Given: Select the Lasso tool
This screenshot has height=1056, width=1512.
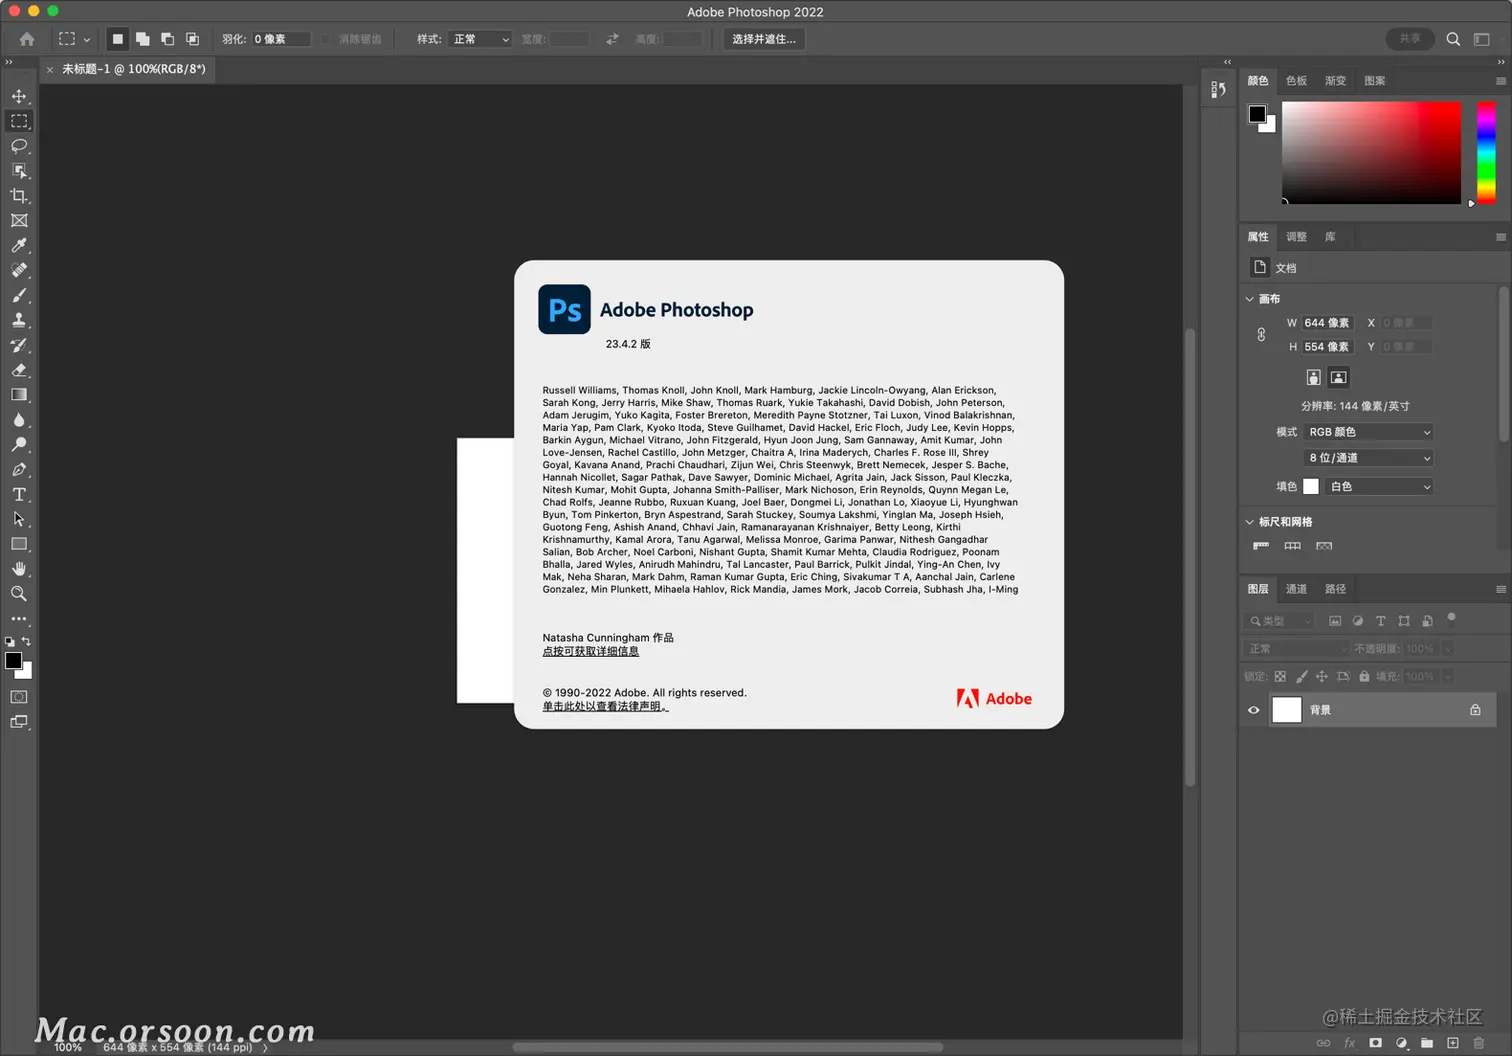Looking at the screenshot, I should coord(19,146).
